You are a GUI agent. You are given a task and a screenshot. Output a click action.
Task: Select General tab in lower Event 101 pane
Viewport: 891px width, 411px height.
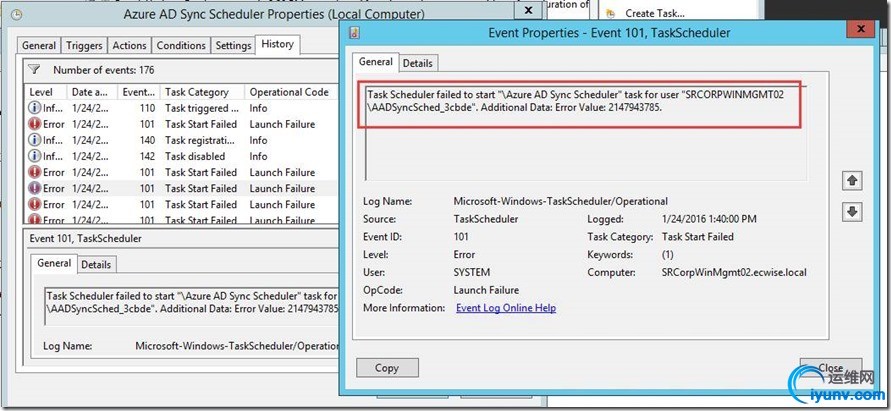coord(54,263)
